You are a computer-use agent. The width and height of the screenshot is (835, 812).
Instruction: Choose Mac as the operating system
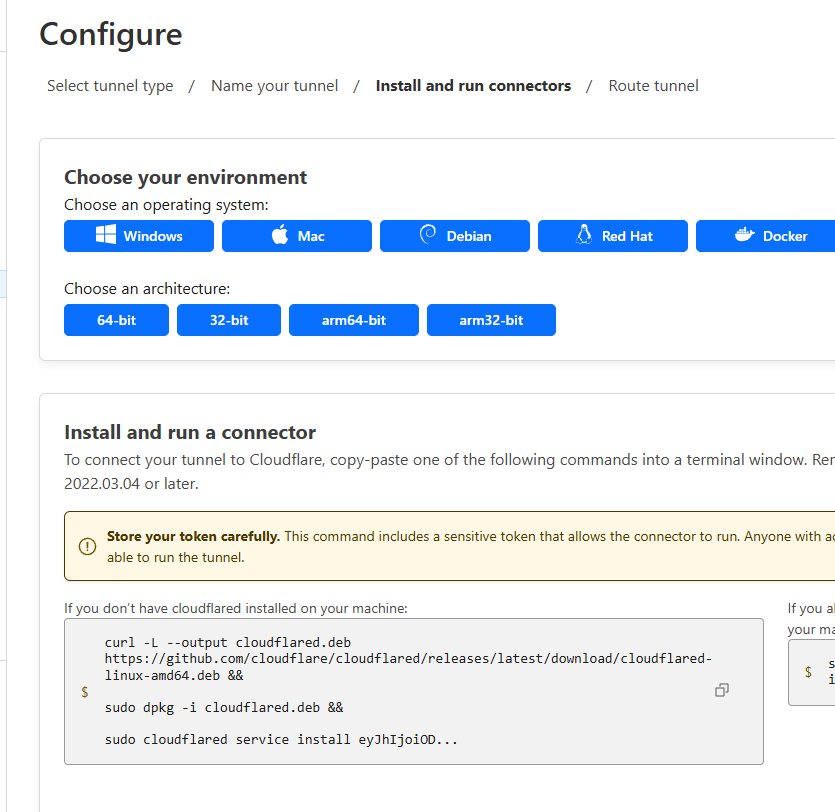pos(297,236)
